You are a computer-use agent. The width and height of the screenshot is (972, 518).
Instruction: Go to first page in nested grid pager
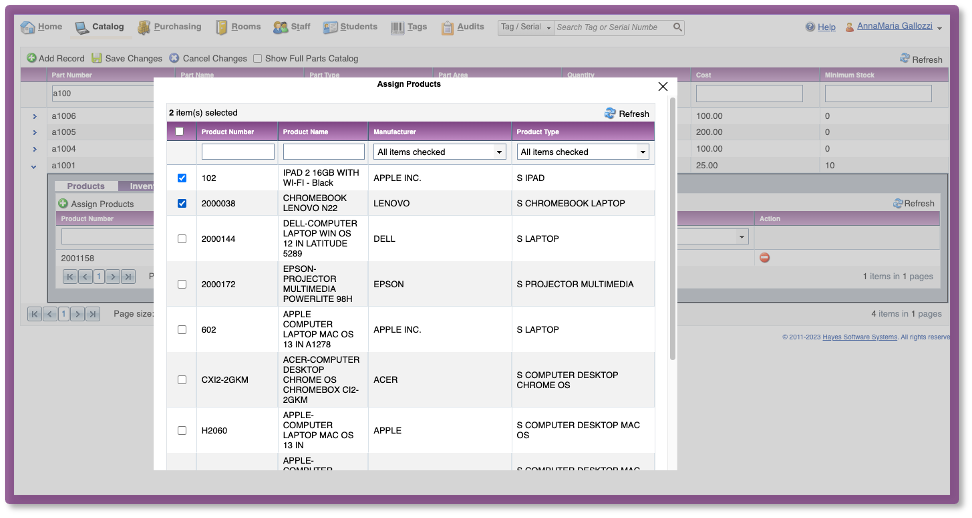click(70, 277)
